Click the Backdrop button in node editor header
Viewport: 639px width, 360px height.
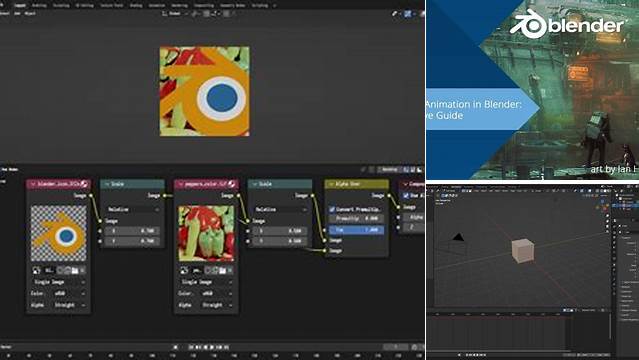(389, 169)
